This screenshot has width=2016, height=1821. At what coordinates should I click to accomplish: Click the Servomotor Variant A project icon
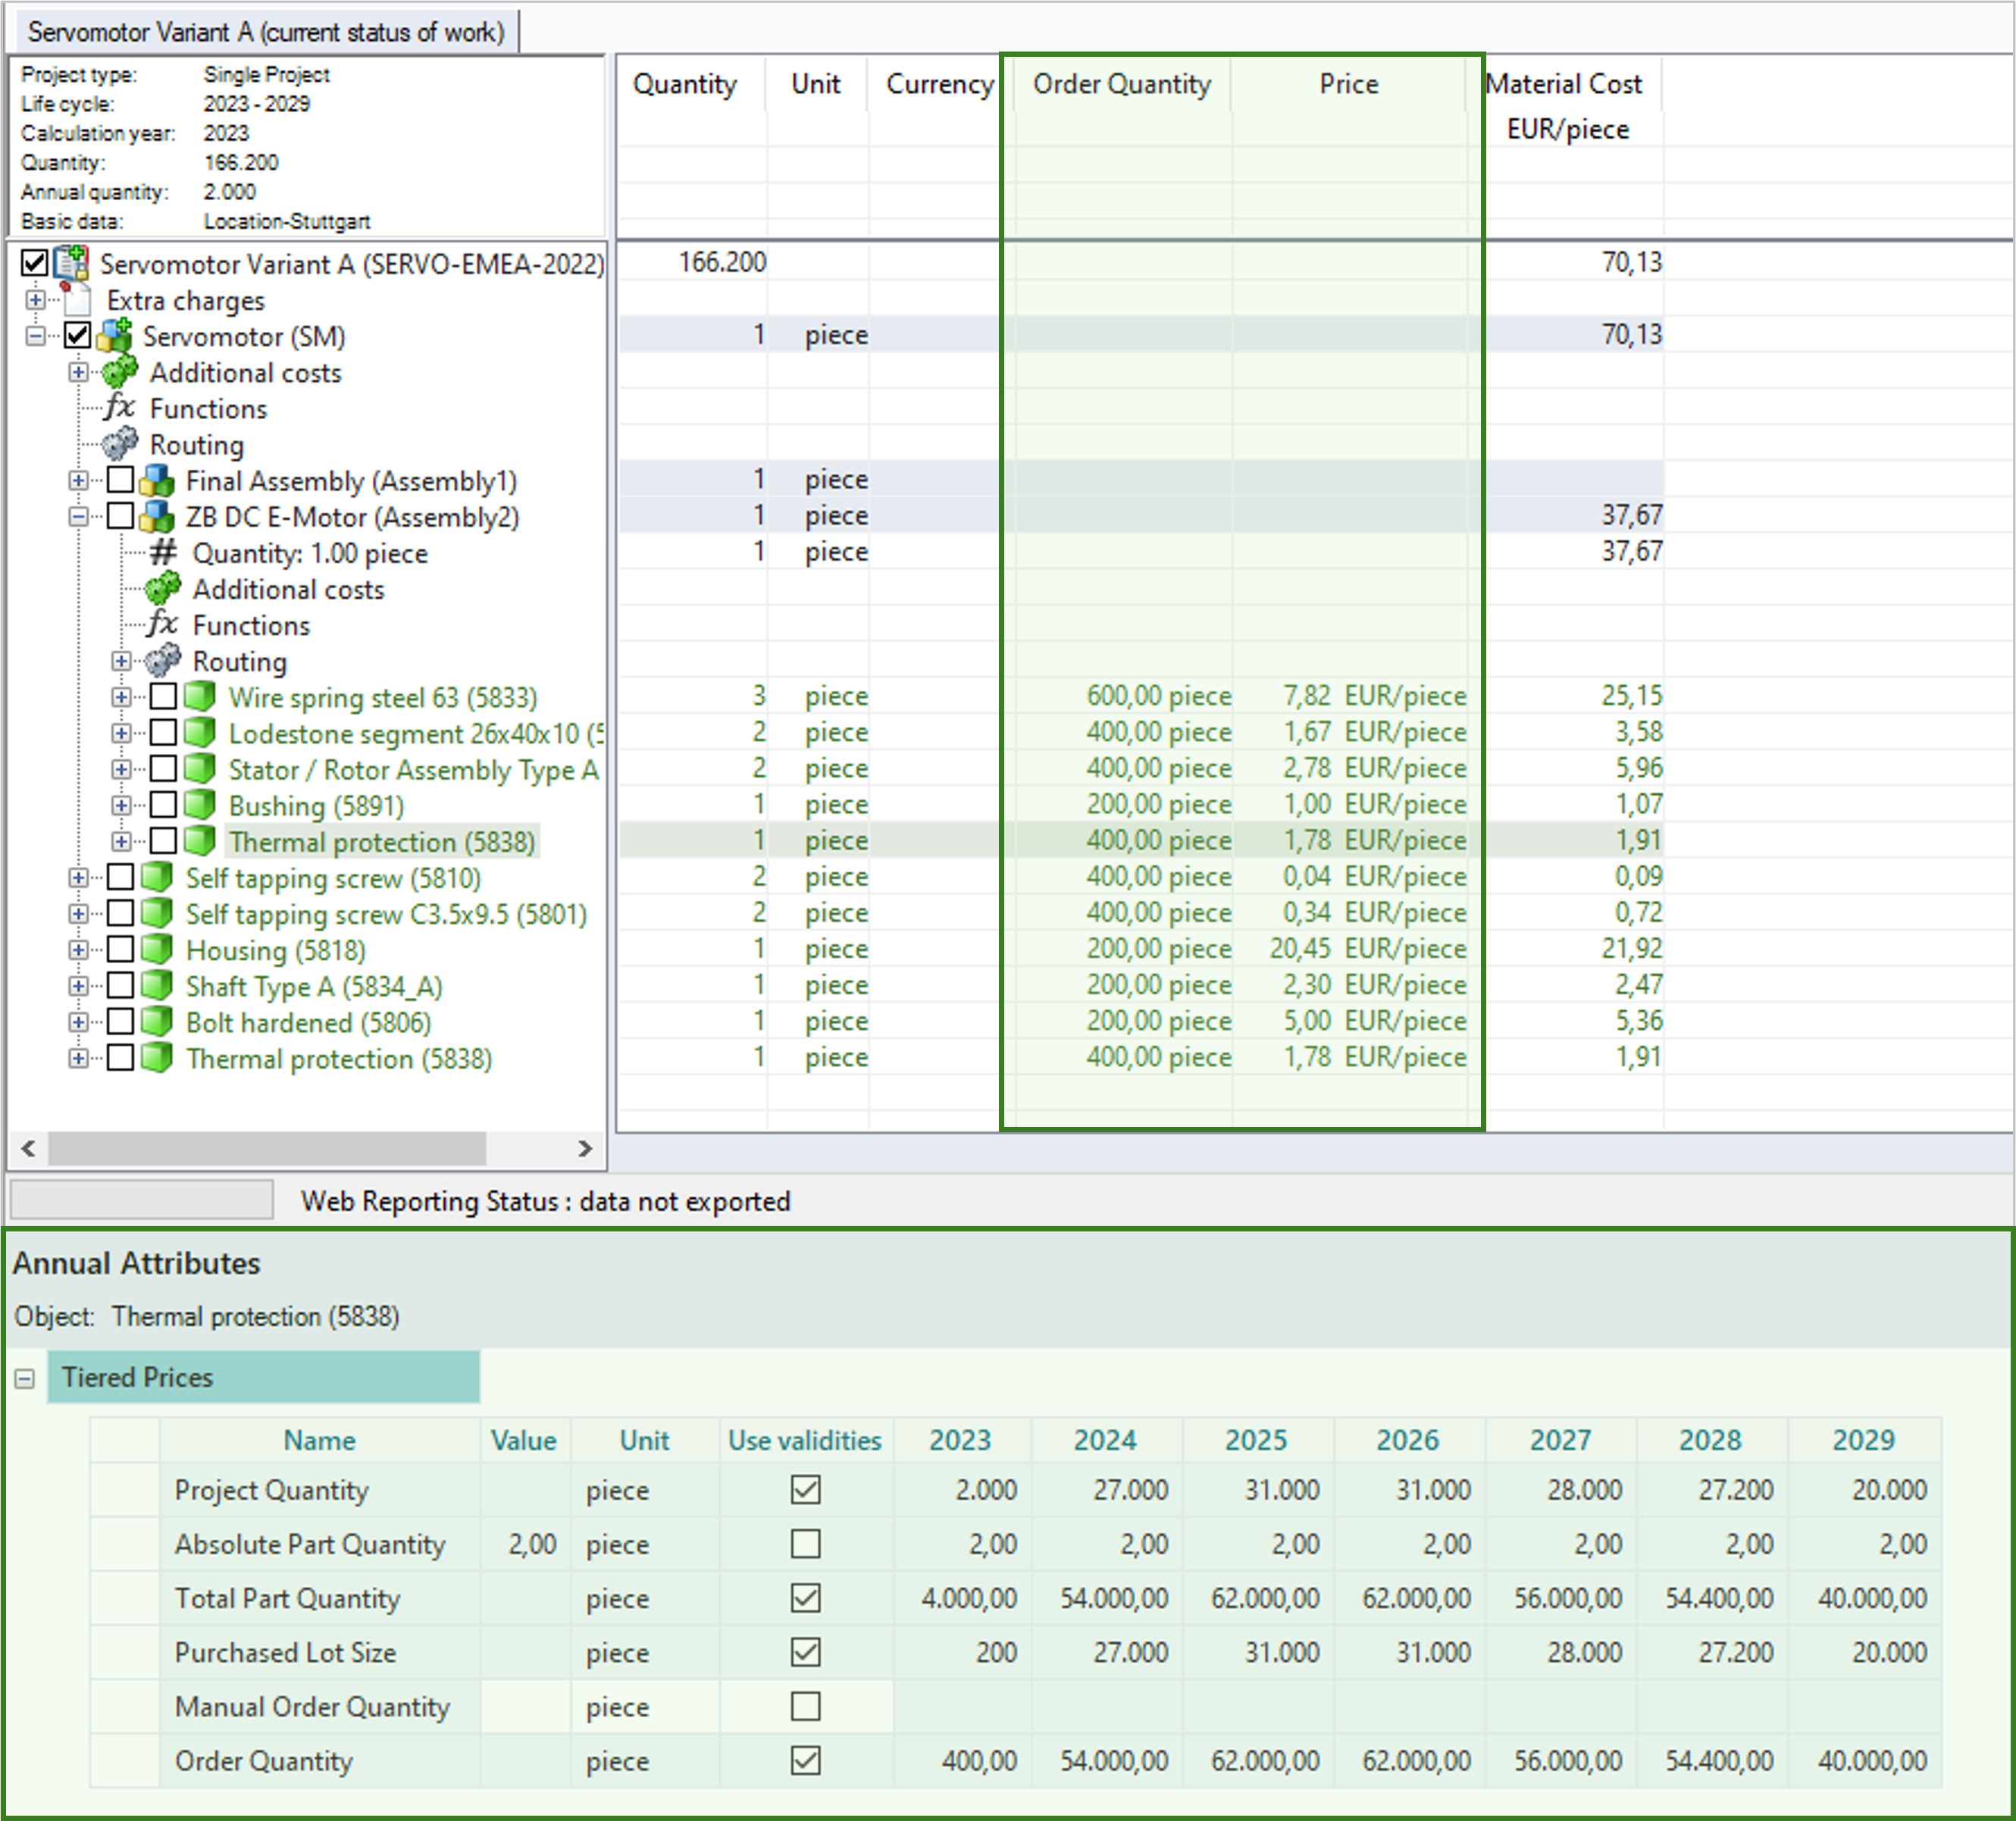pos(72,263)
